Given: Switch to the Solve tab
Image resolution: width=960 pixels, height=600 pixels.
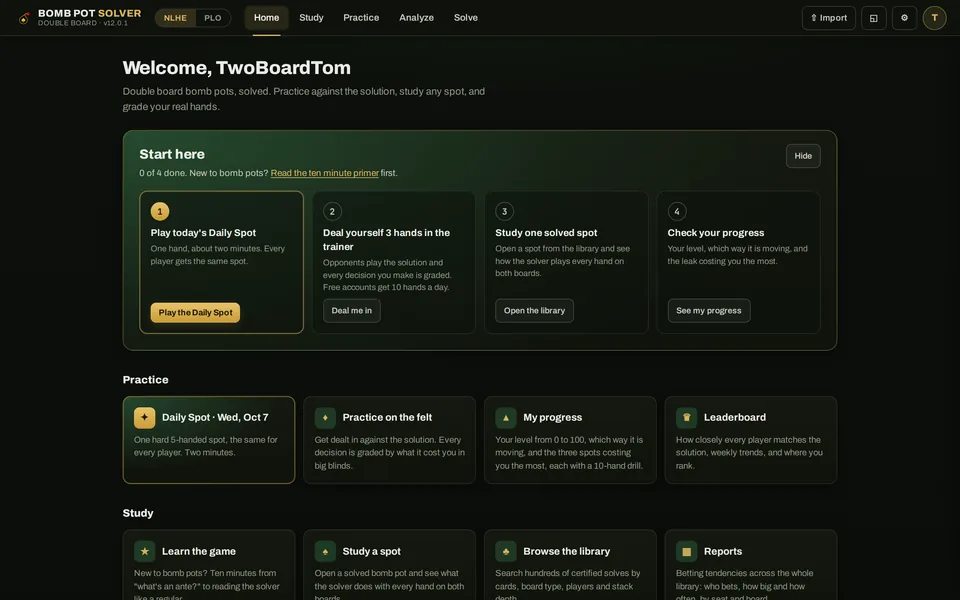Looking at the screenshot, I should tap(466, 18).
